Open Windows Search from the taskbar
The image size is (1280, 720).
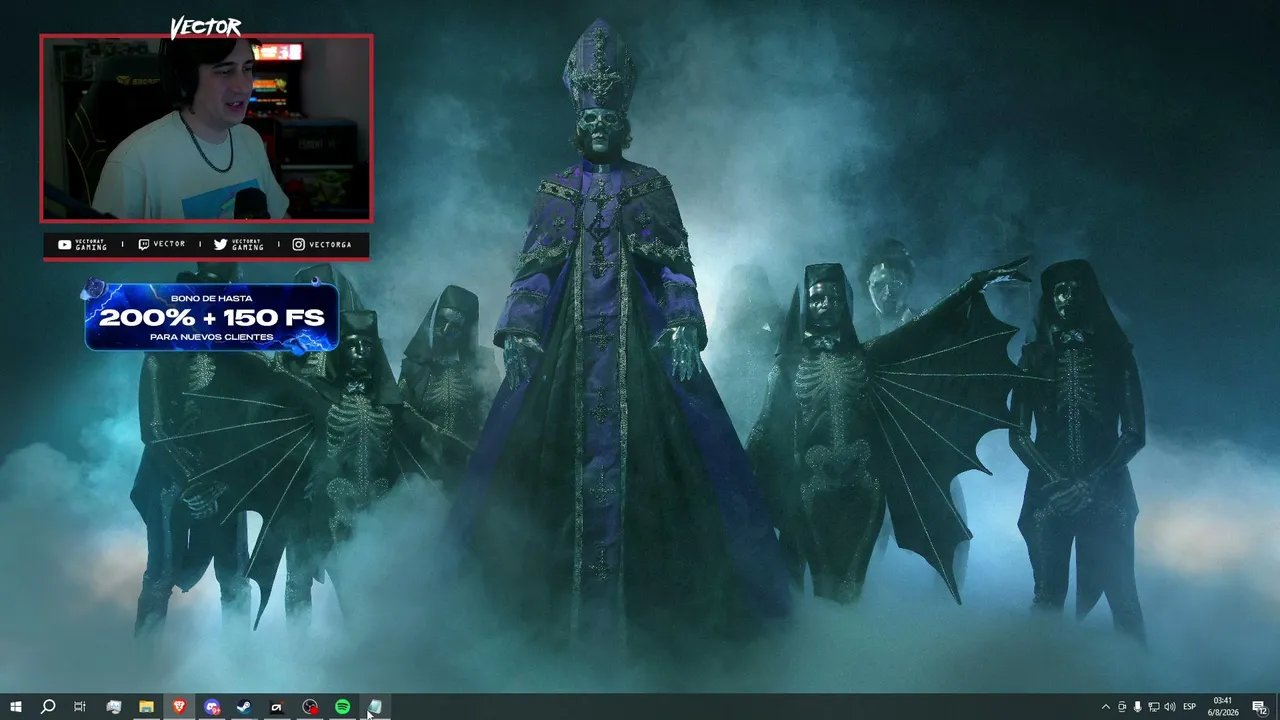[48, 707]
